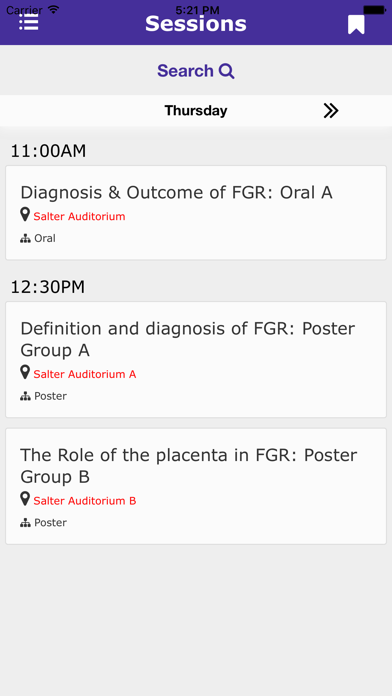Click the Salter Auditorium location link
The height and width of the screenshot is (696, 392).
(79, 217)
